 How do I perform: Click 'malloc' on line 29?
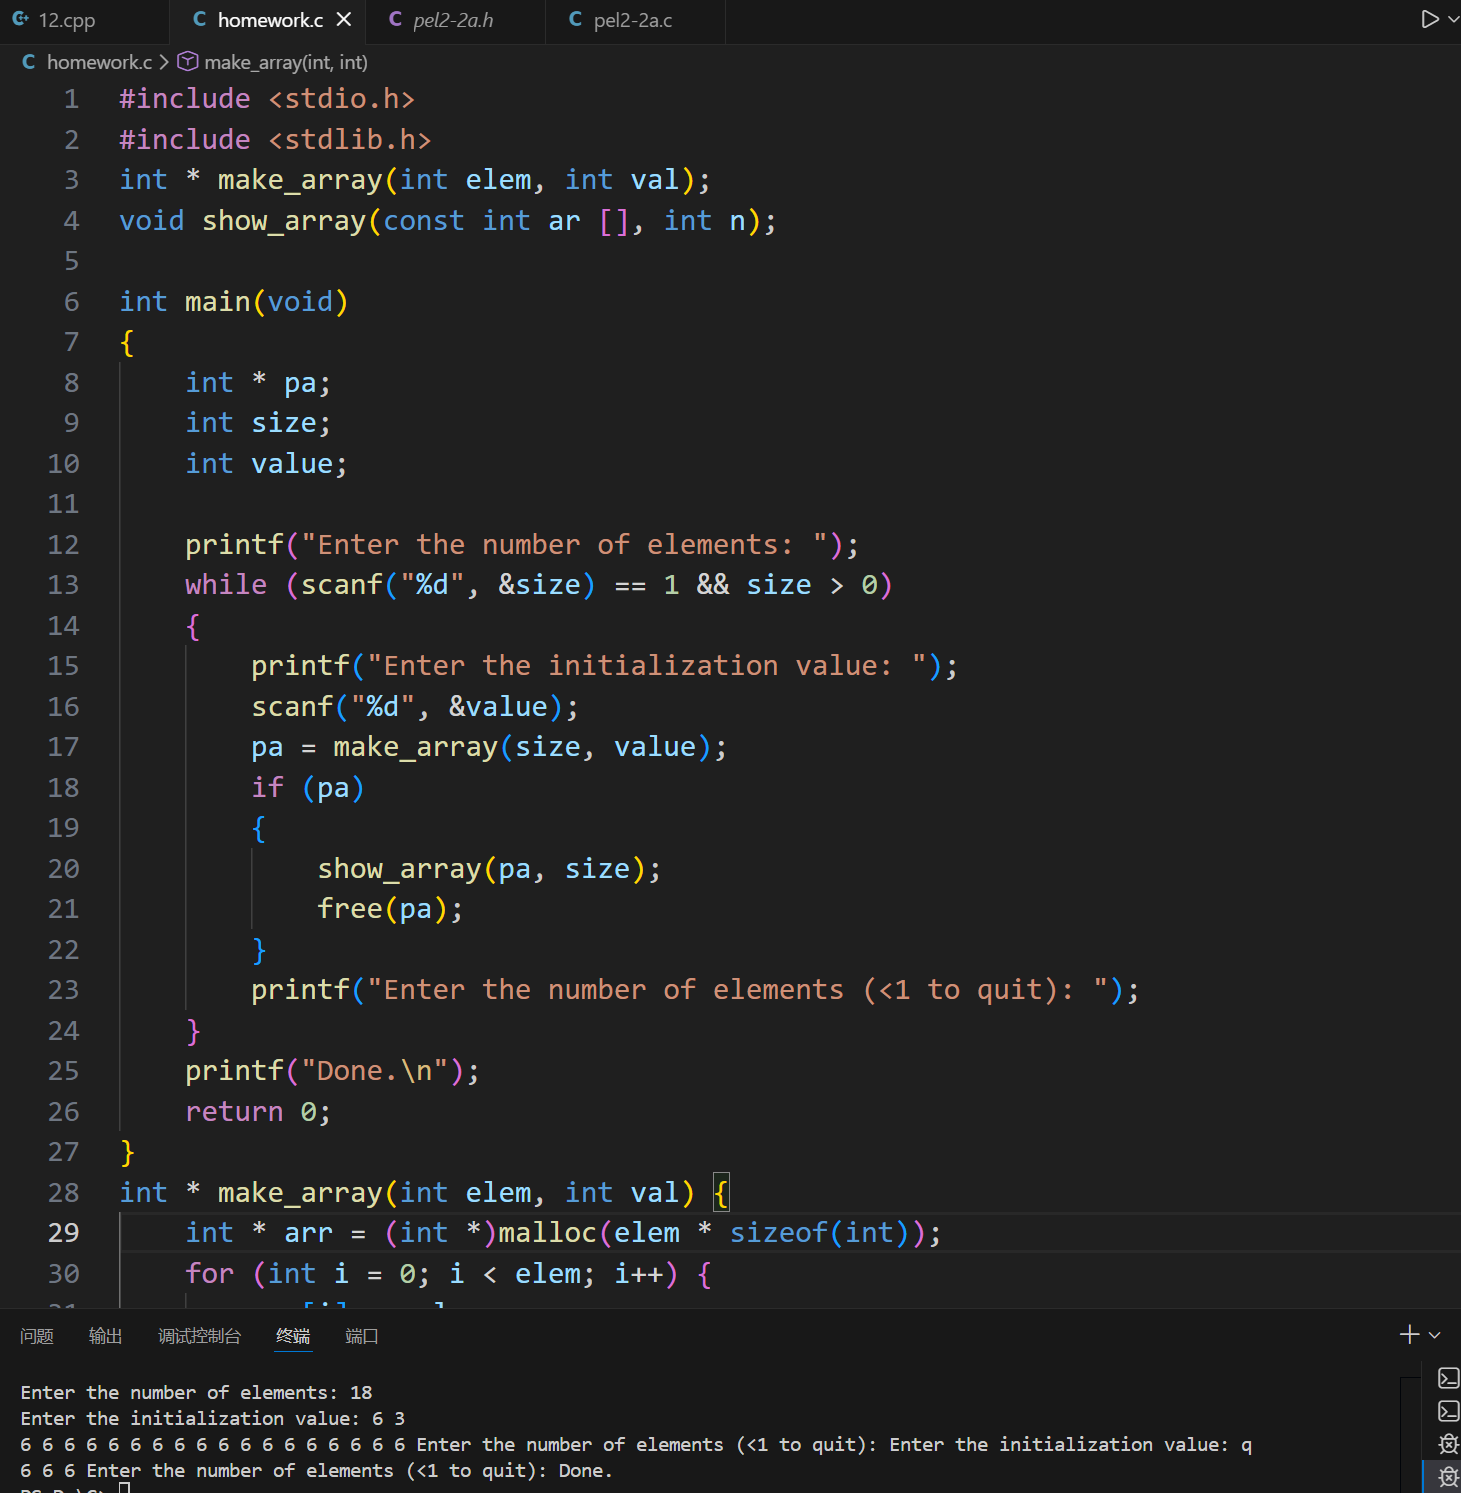tap(548, 1233)
